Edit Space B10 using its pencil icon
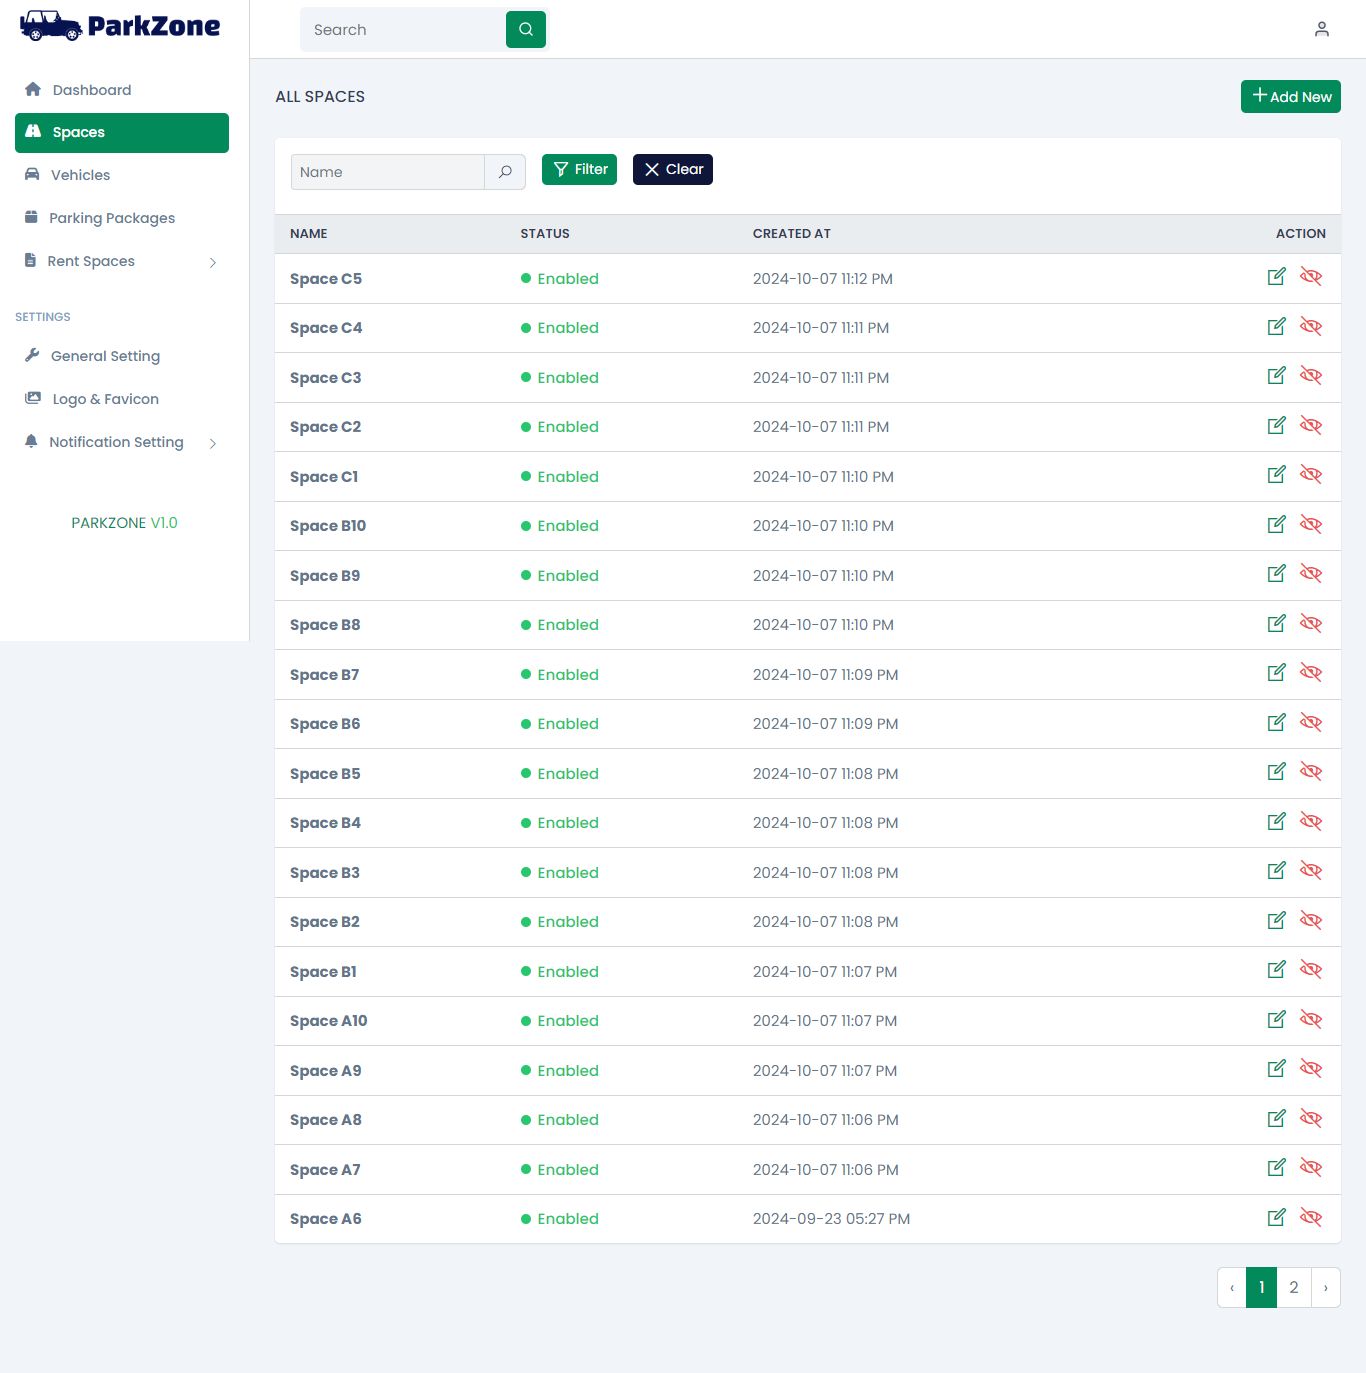This screenshot has width=1366, height=1373. (x=1276, y=525)
